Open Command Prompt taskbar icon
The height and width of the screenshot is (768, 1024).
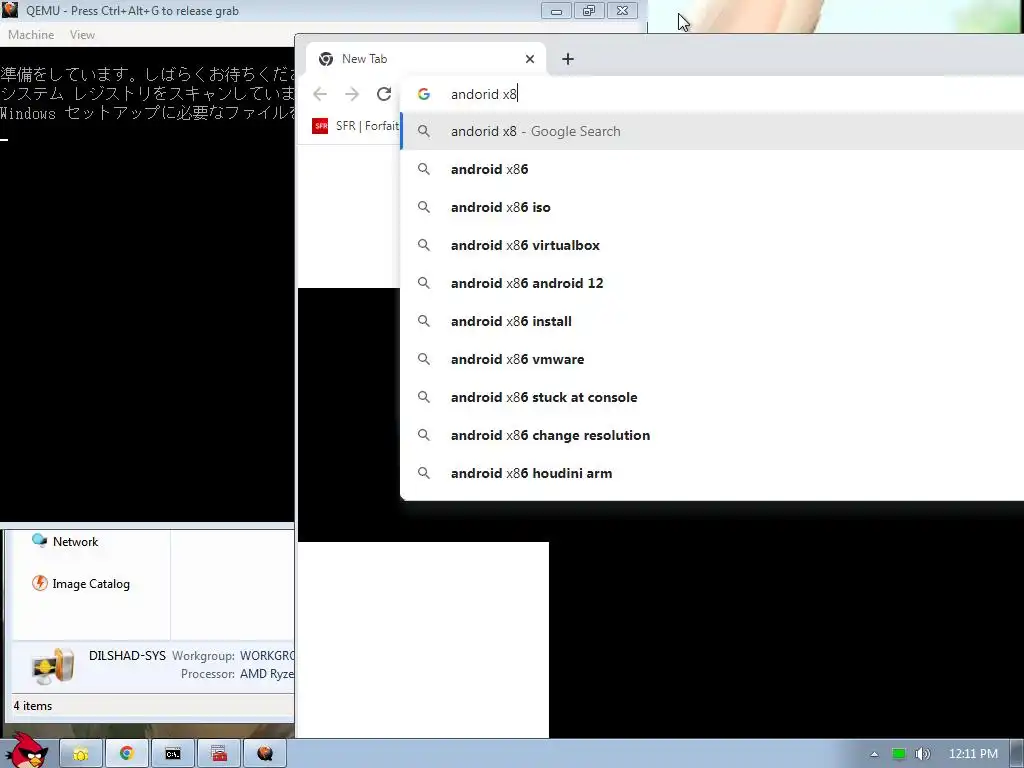172,754
